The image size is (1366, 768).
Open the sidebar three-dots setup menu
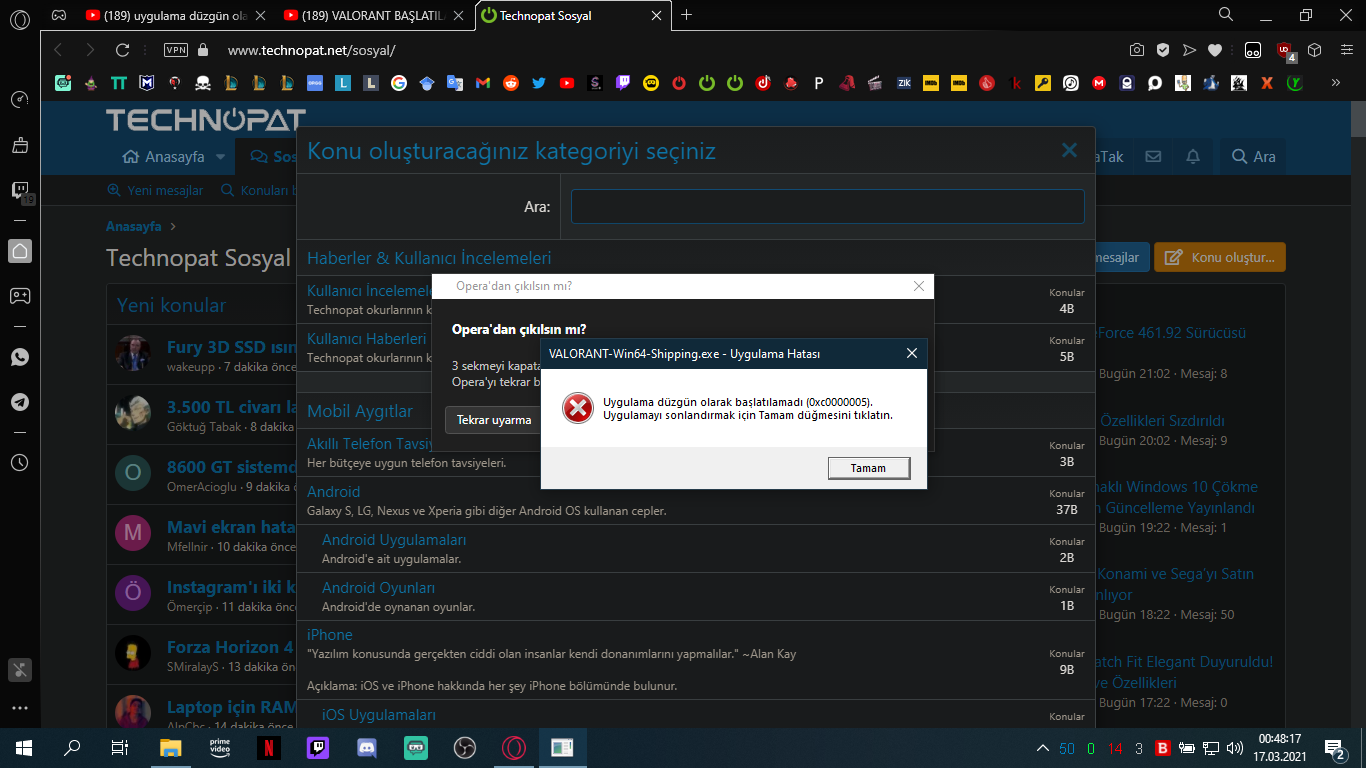[20, 708]
